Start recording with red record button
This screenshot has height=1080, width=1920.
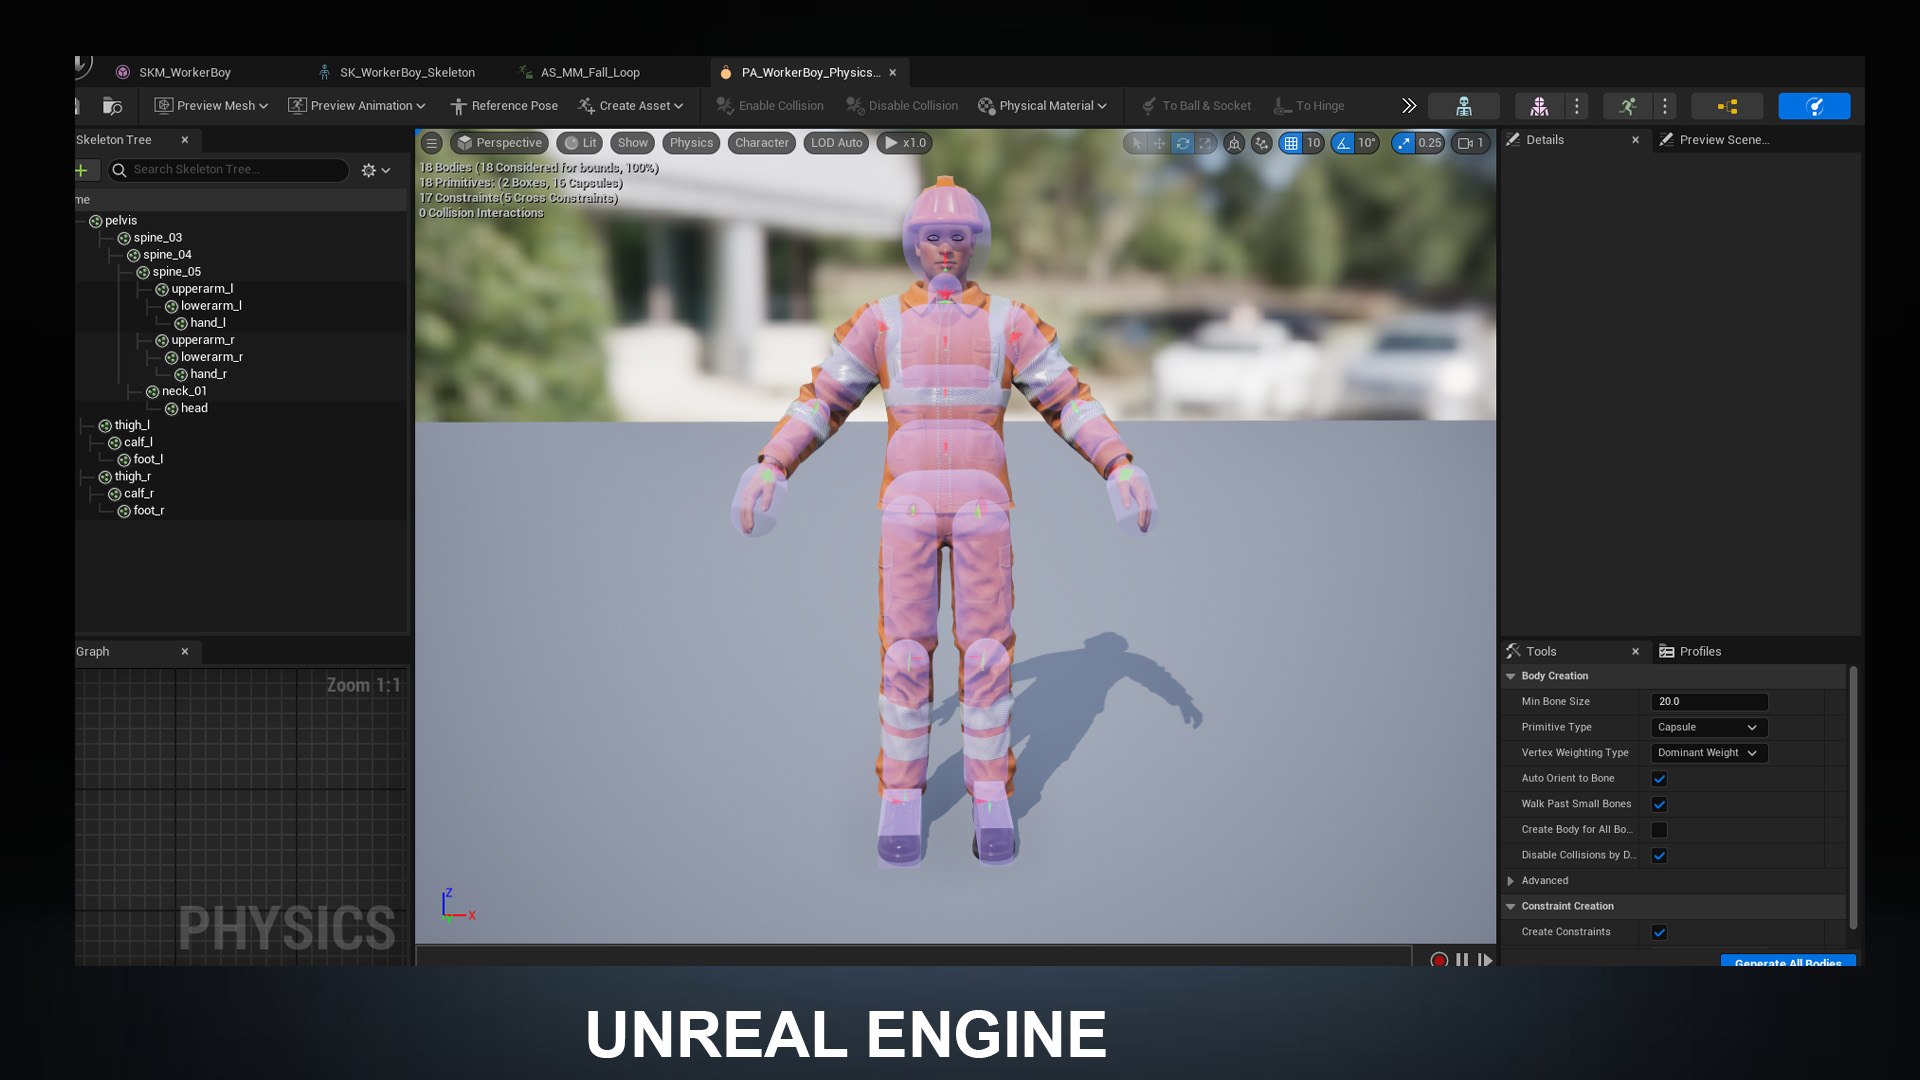1439,960
